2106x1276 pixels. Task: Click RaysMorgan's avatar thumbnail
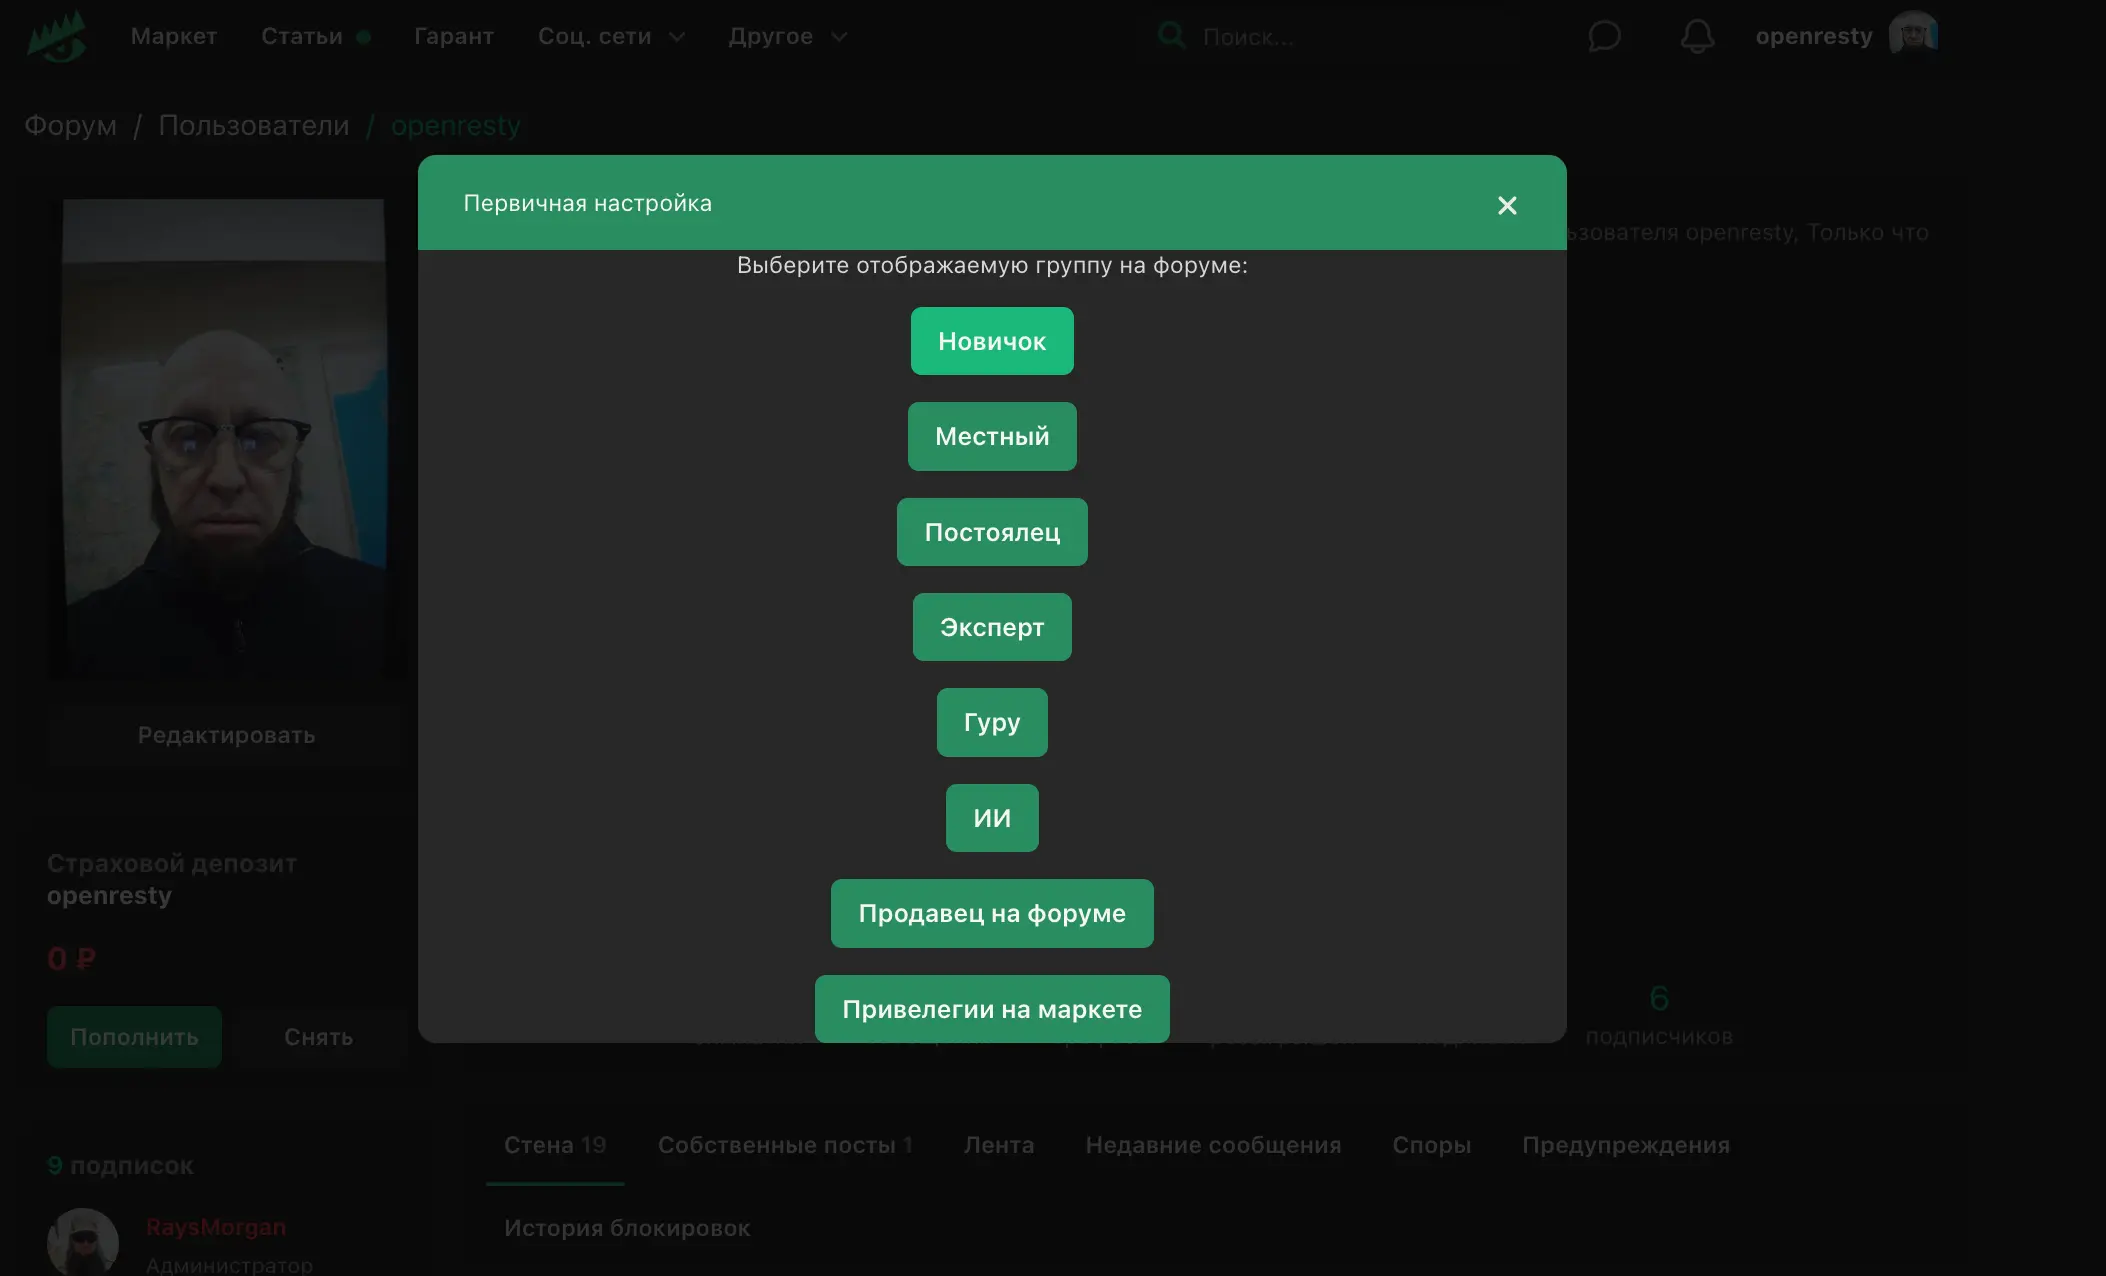pos(82,1242)
